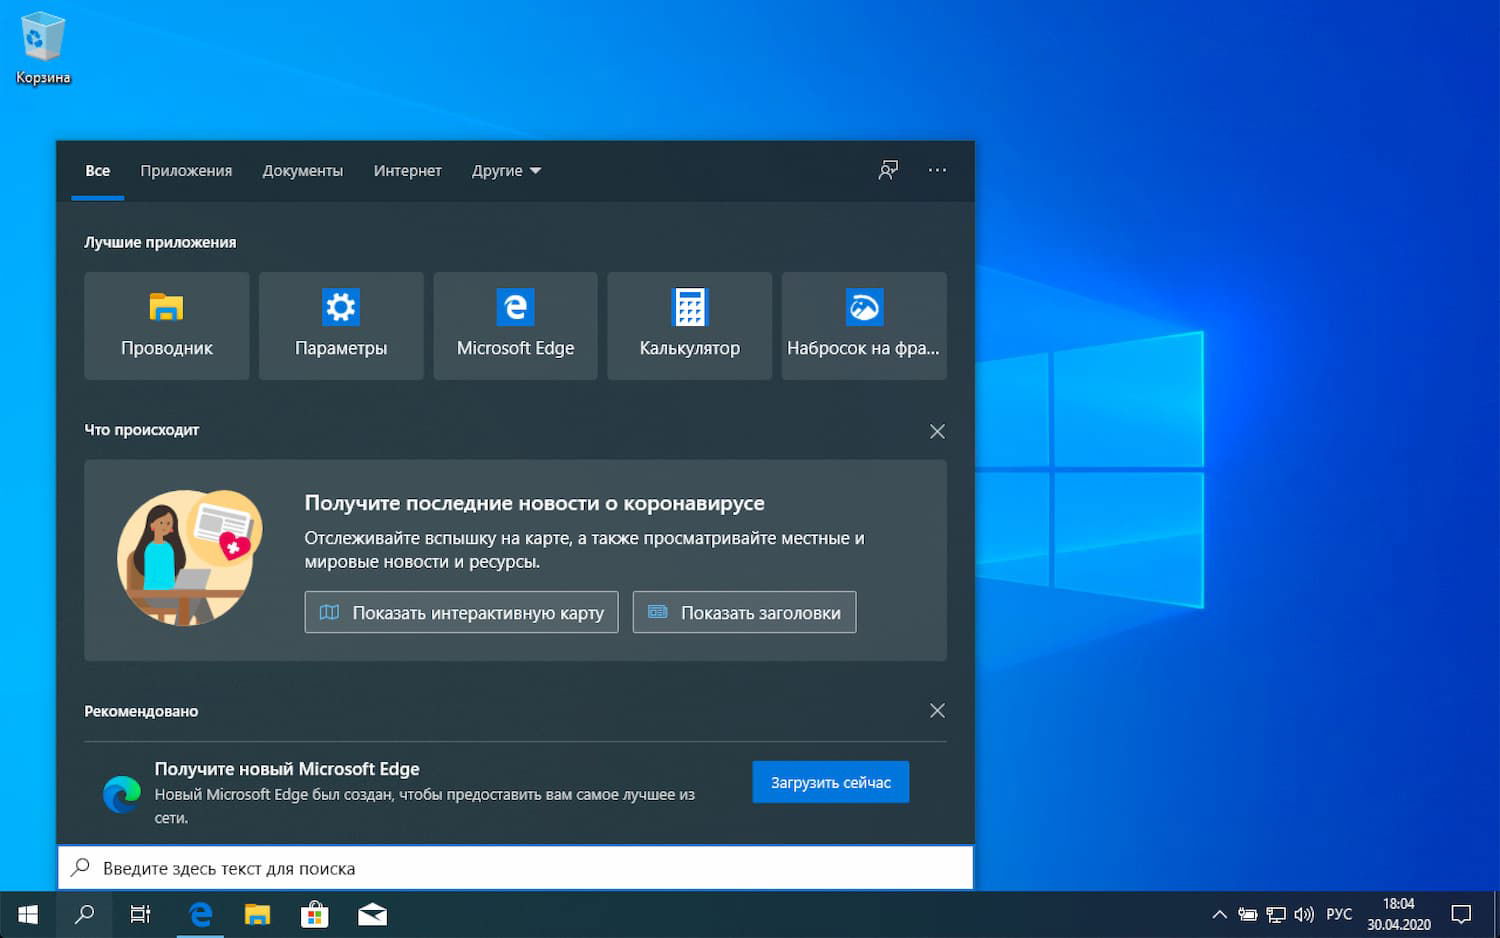The image size is (1500, 938).
Task: Open Набросок на фрагменте экрана
Action: coord(863,325)
